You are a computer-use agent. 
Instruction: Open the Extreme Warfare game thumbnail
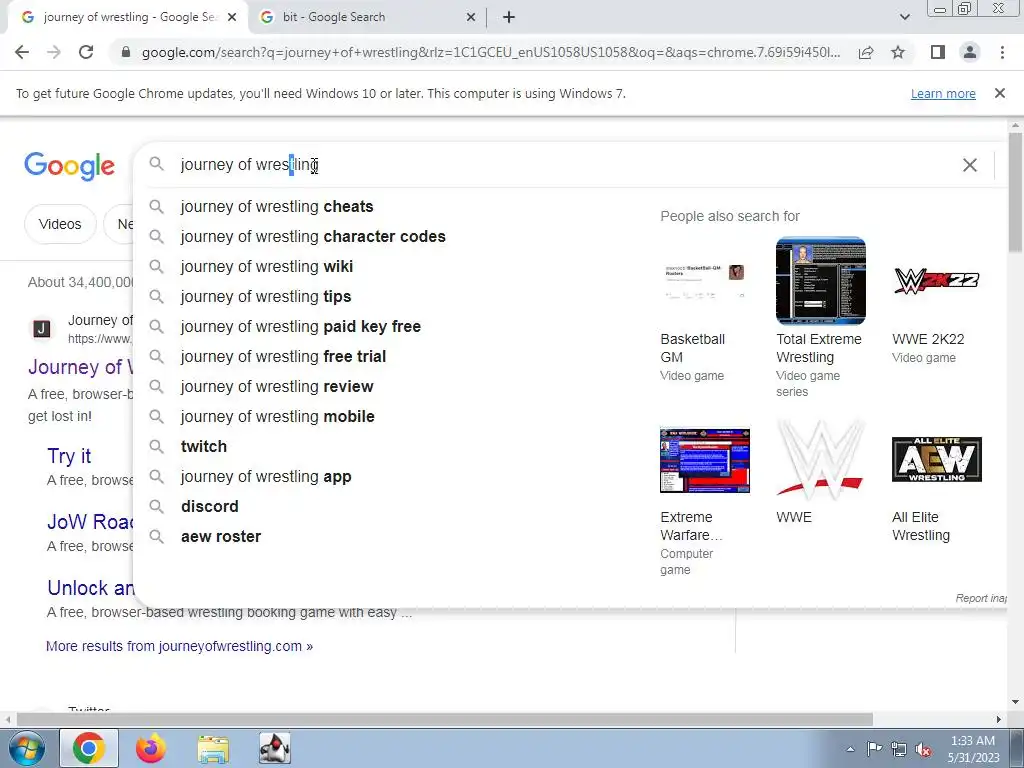(x=705, y=460)
